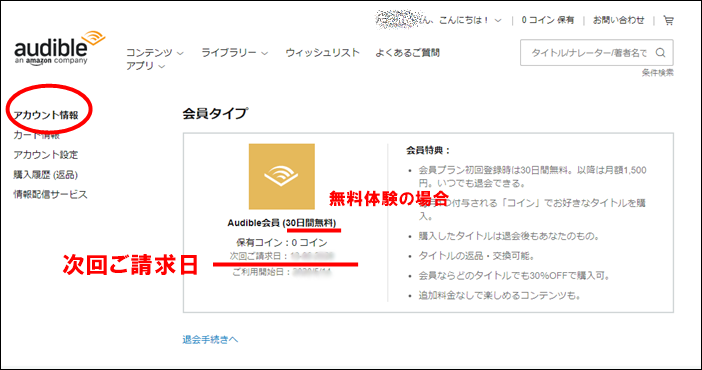Click the gold Audible membership badge
This screenshot has height=370, width=702.
point(282,176)
